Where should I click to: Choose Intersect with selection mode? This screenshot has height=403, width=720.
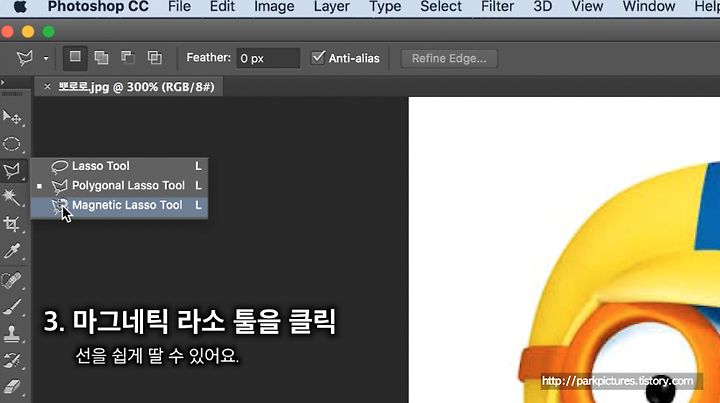(155, 58)
